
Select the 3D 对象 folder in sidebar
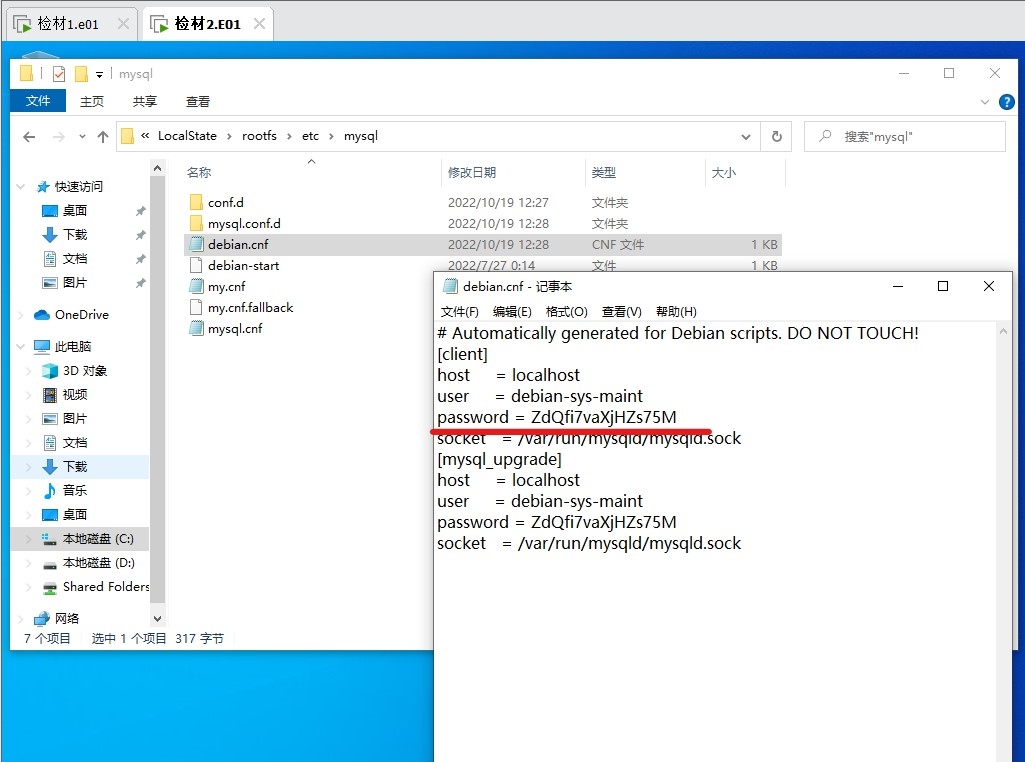click(84, 371)
